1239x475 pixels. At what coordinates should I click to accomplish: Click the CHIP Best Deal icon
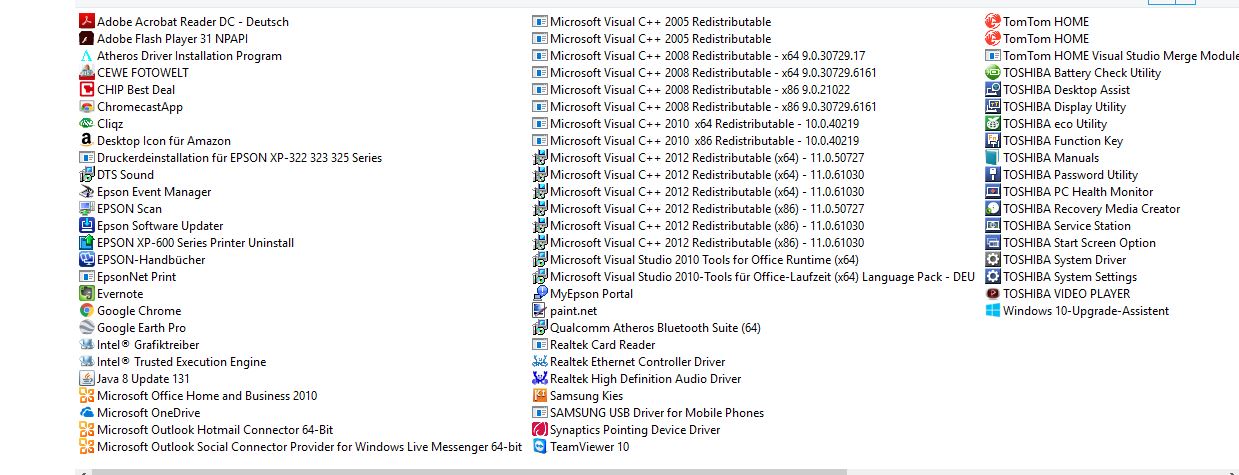coord(87,89)
